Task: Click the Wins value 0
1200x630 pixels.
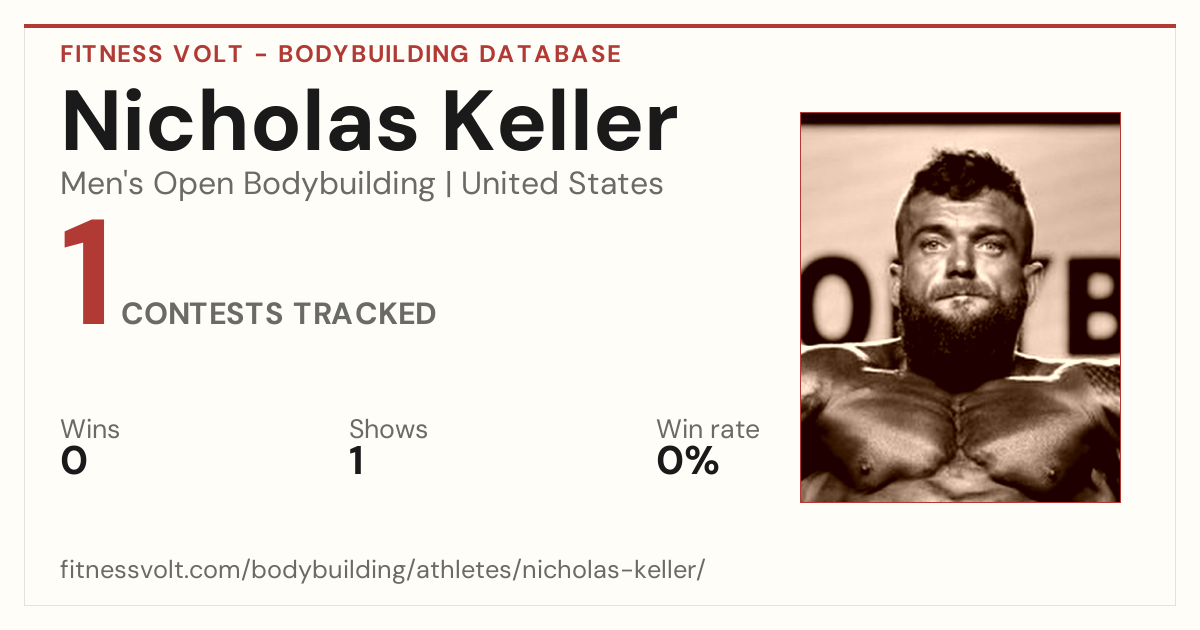Action: click(x=74, y=461)
